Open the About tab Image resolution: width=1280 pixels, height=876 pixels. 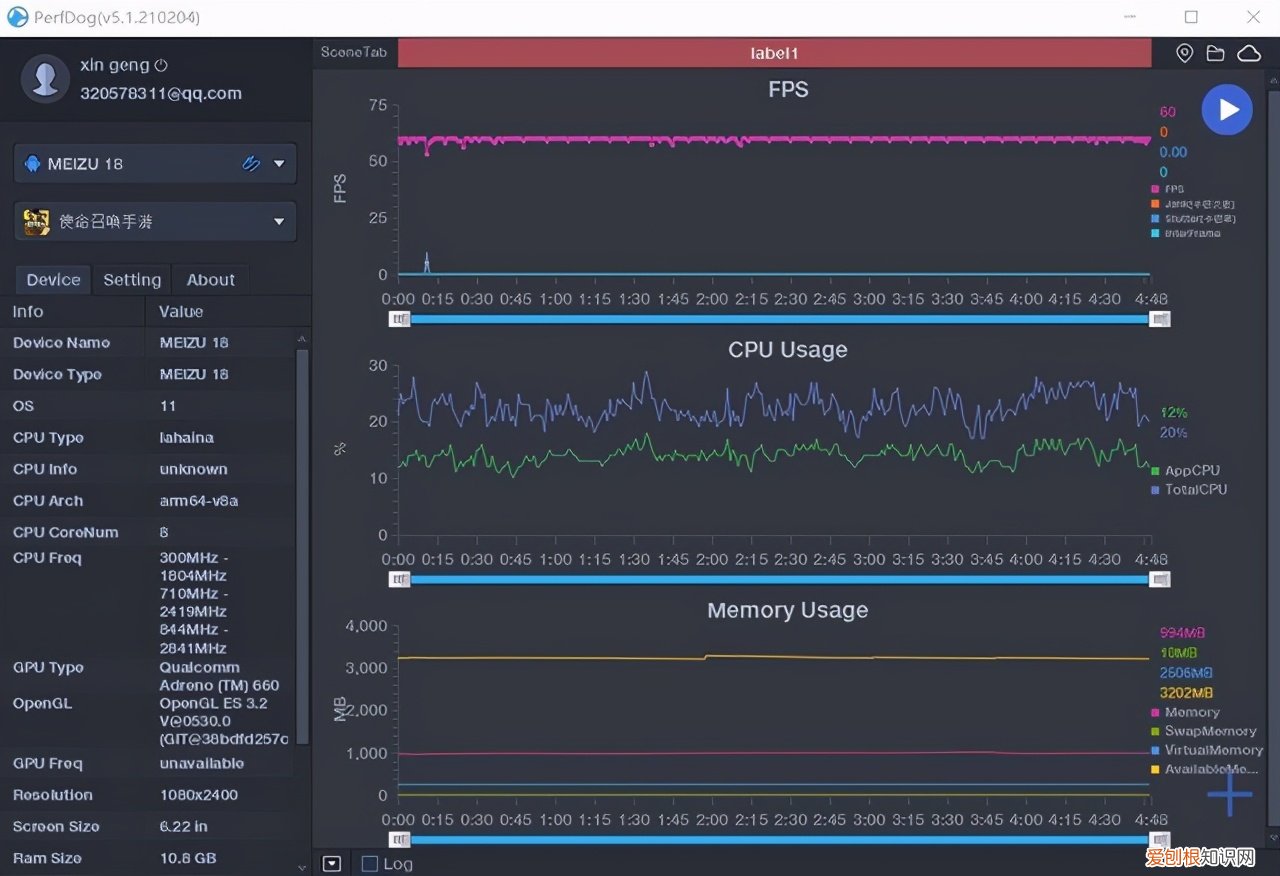pos(210,280)
